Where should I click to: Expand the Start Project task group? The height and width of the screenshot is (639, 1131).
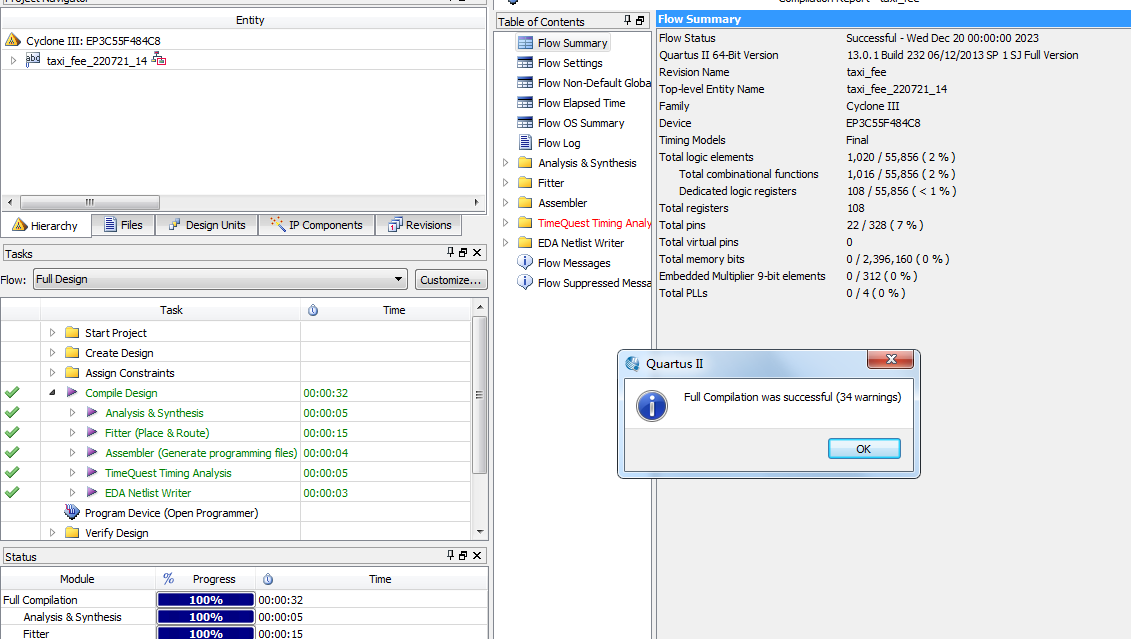tap(52, 332)
